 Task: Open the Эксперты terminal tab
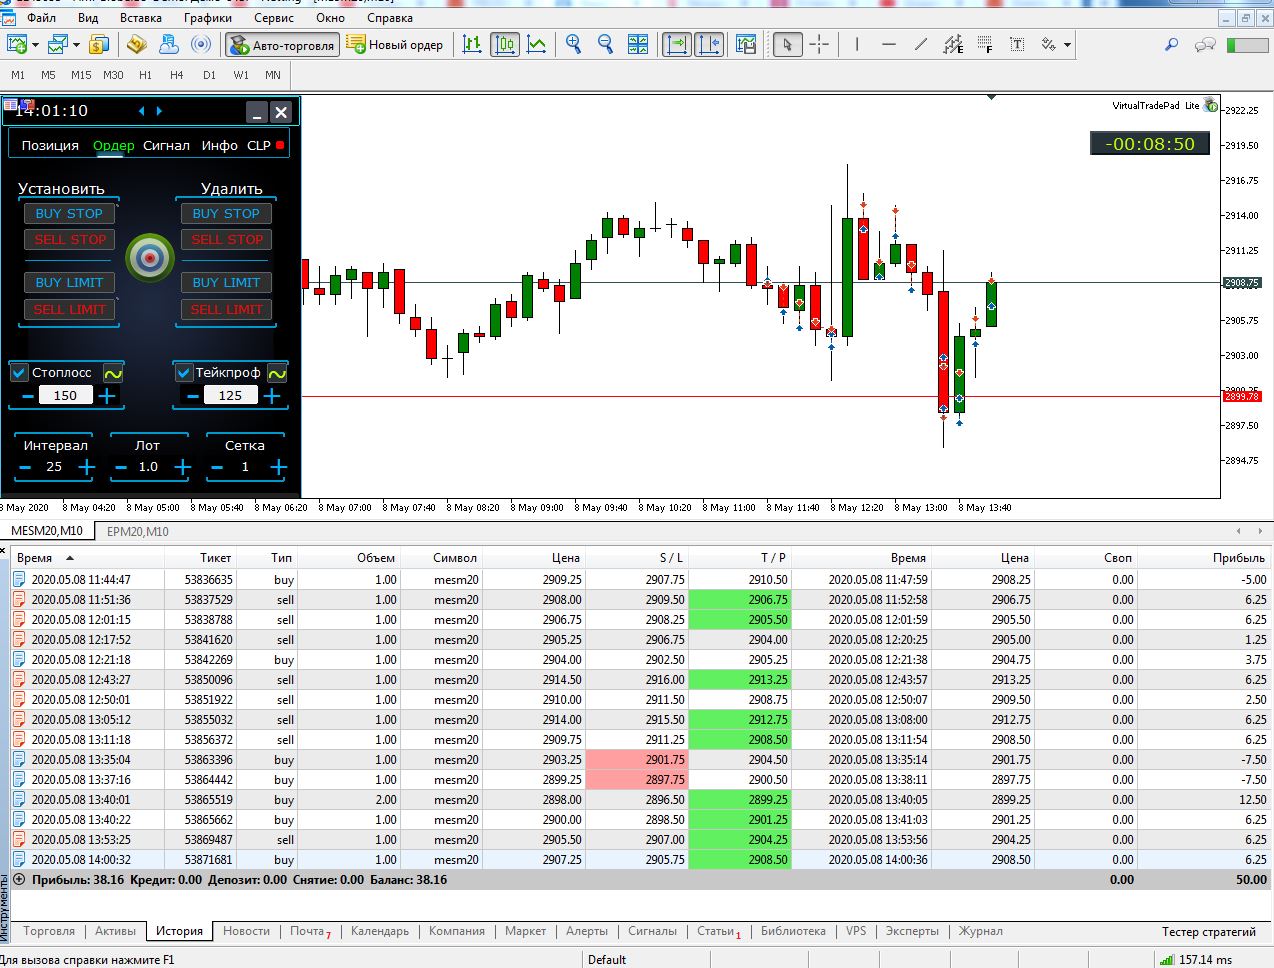pyautogui.click(x=912, y=931)
